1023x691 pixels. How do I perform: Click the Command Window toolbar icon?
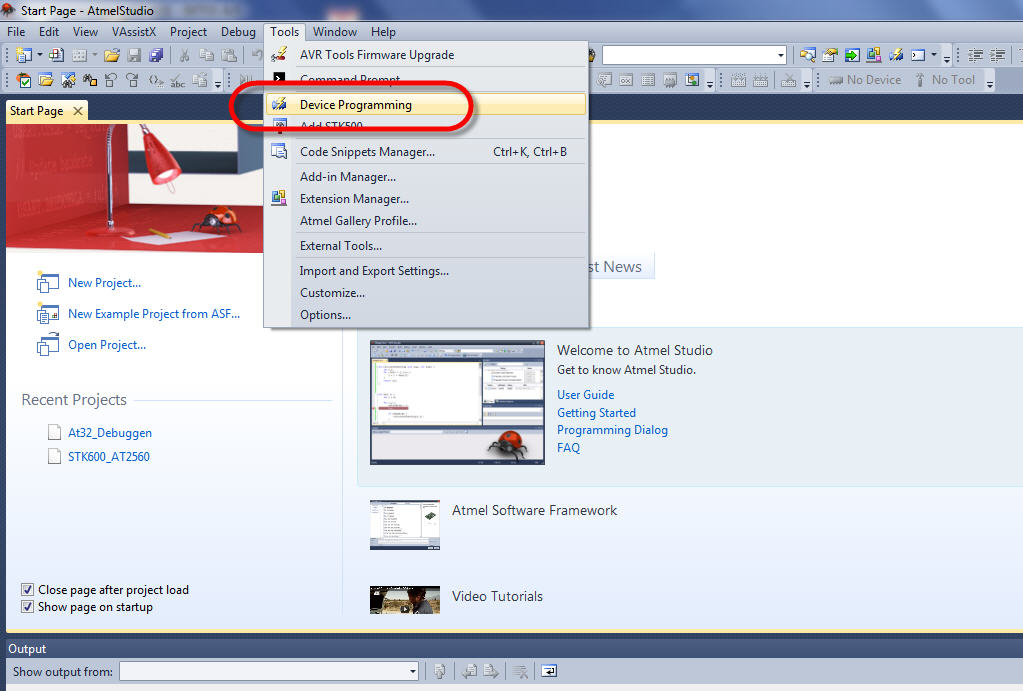click(918, 55)
